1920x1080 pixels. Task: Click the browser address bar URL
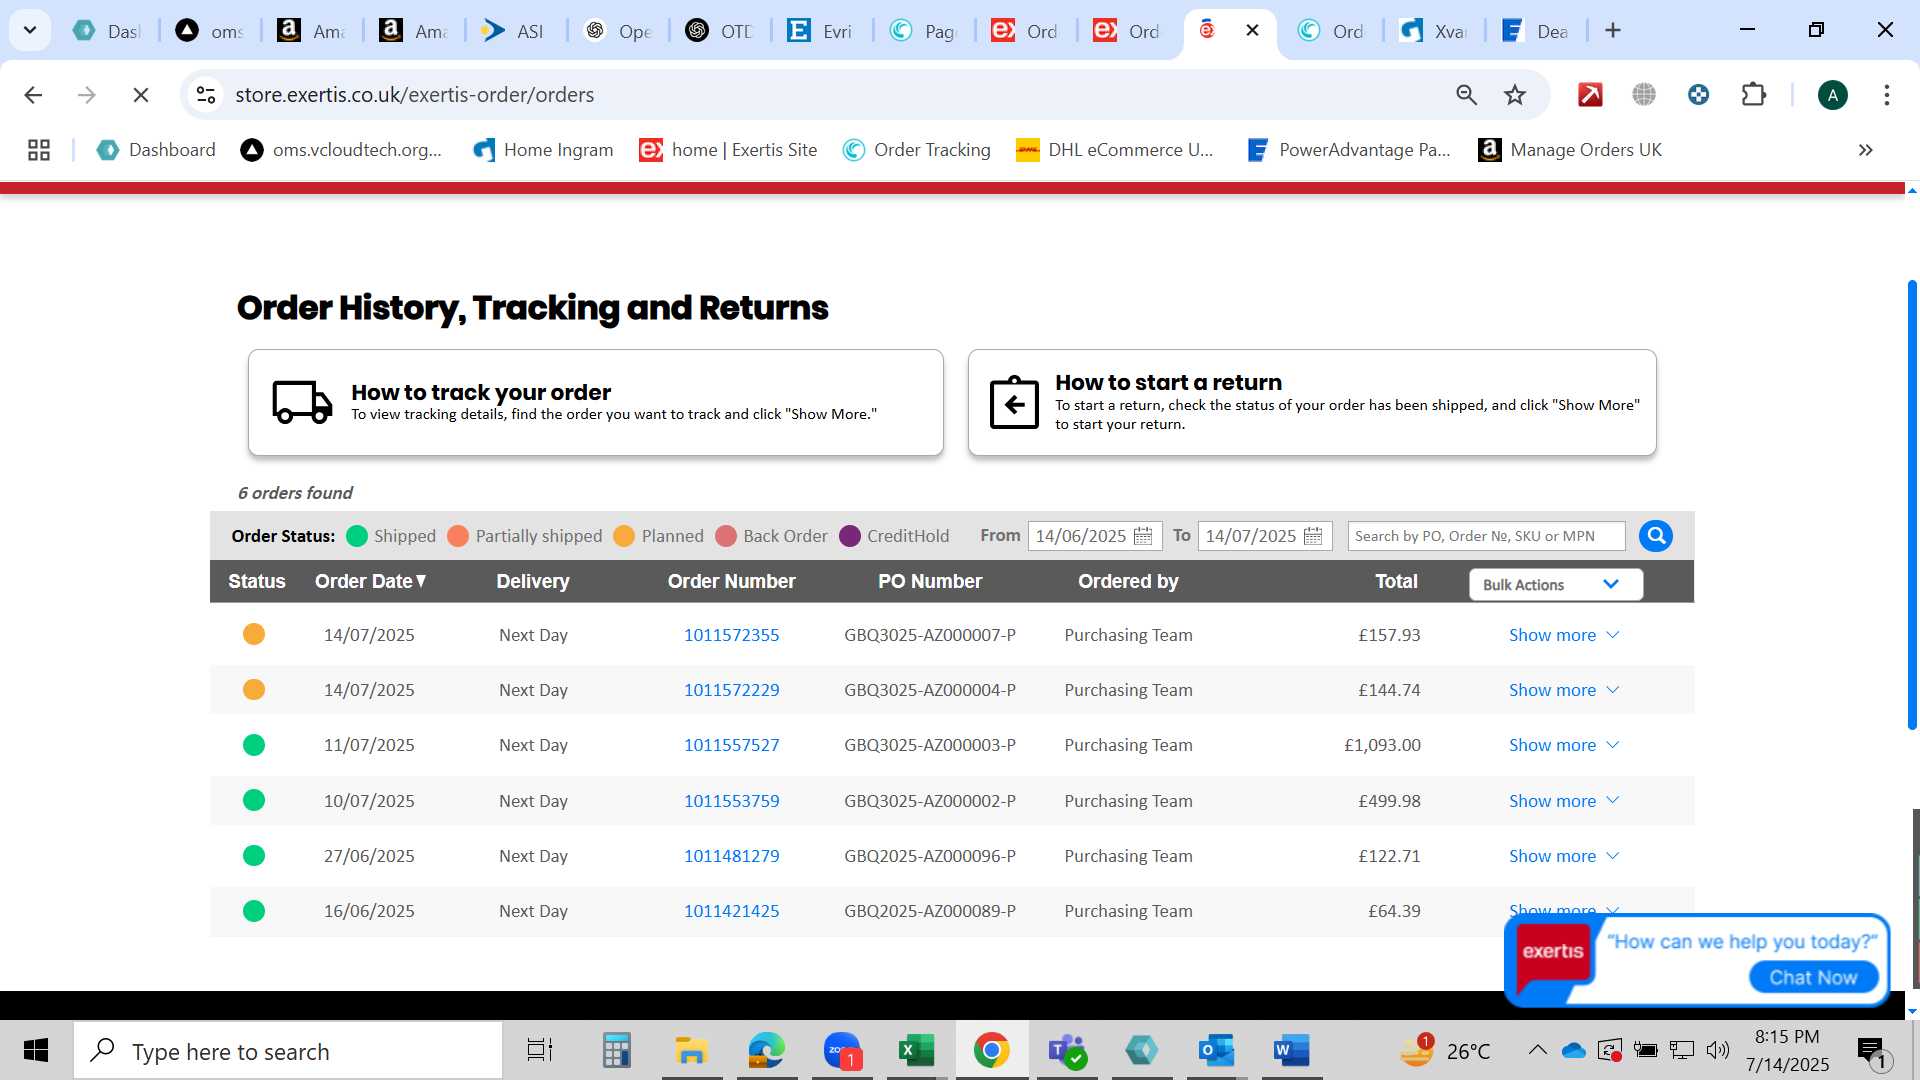415,95
